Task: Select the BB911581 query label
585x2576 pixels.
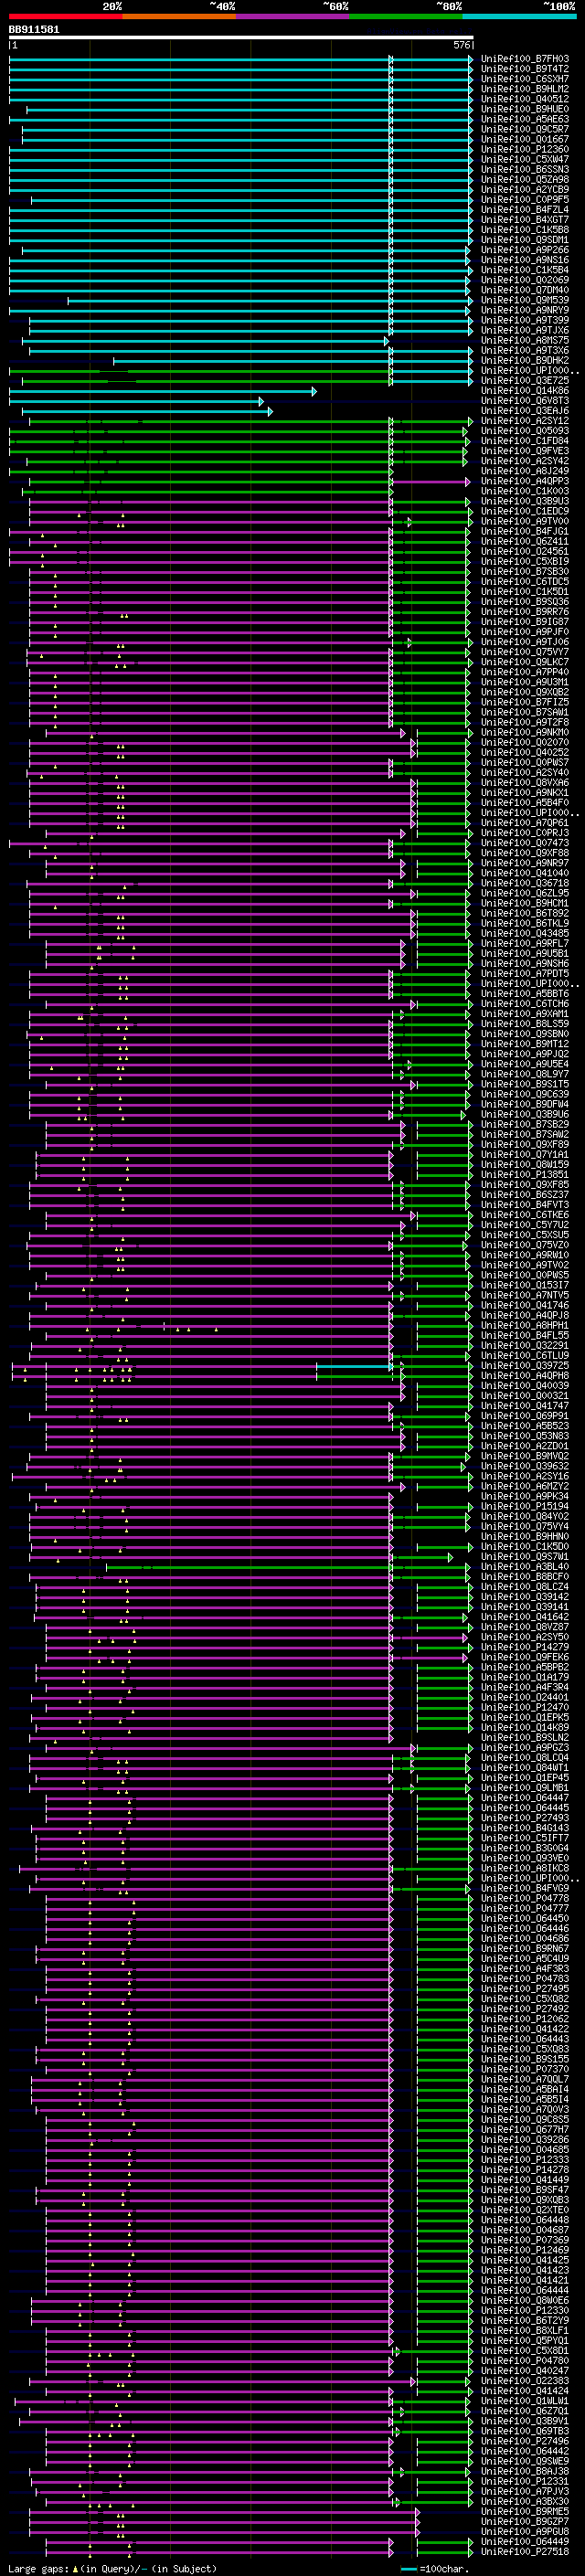Action: pyautogui.click(x=34, y=30)
